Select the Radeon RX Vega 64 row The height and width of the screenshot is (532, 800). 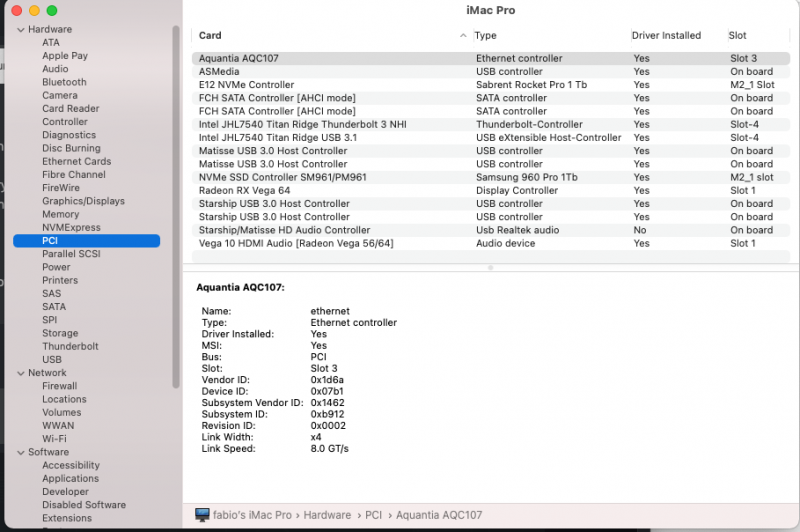tap(491, 190)
